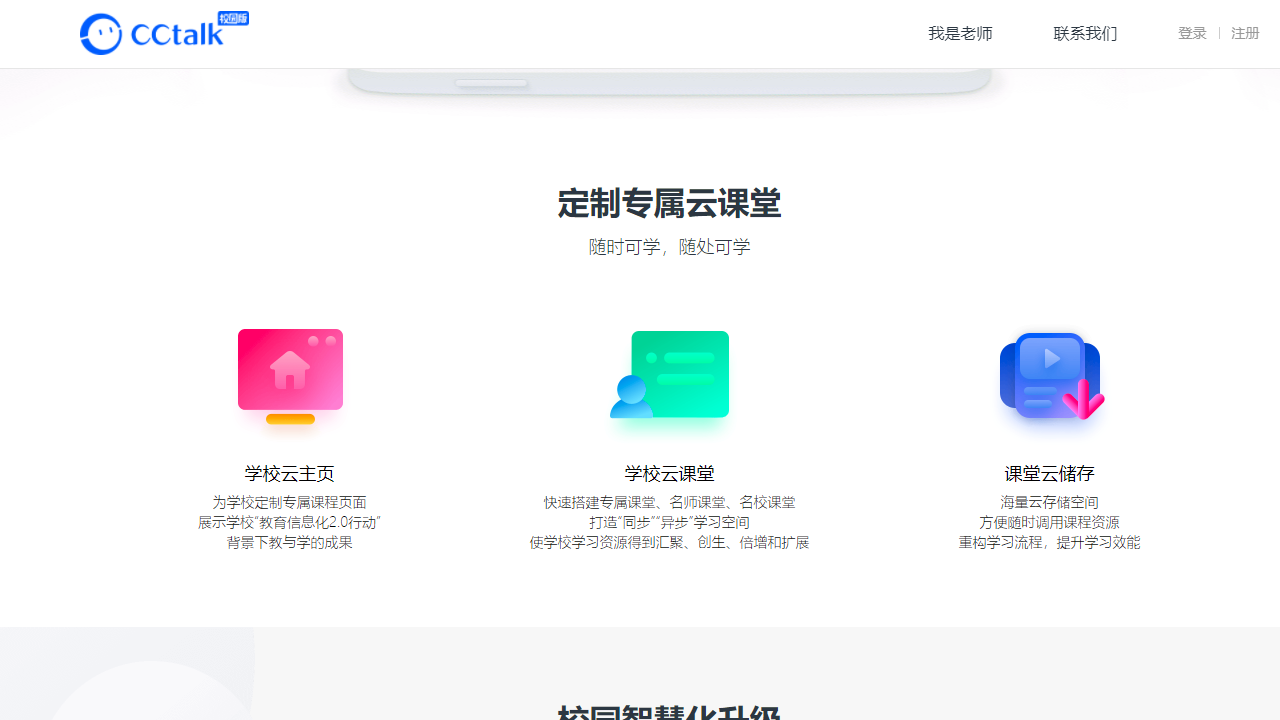Screen dimensions: 1280x720
Task: Click the green cloud classroom icon
Action: (x=670, y=375)
